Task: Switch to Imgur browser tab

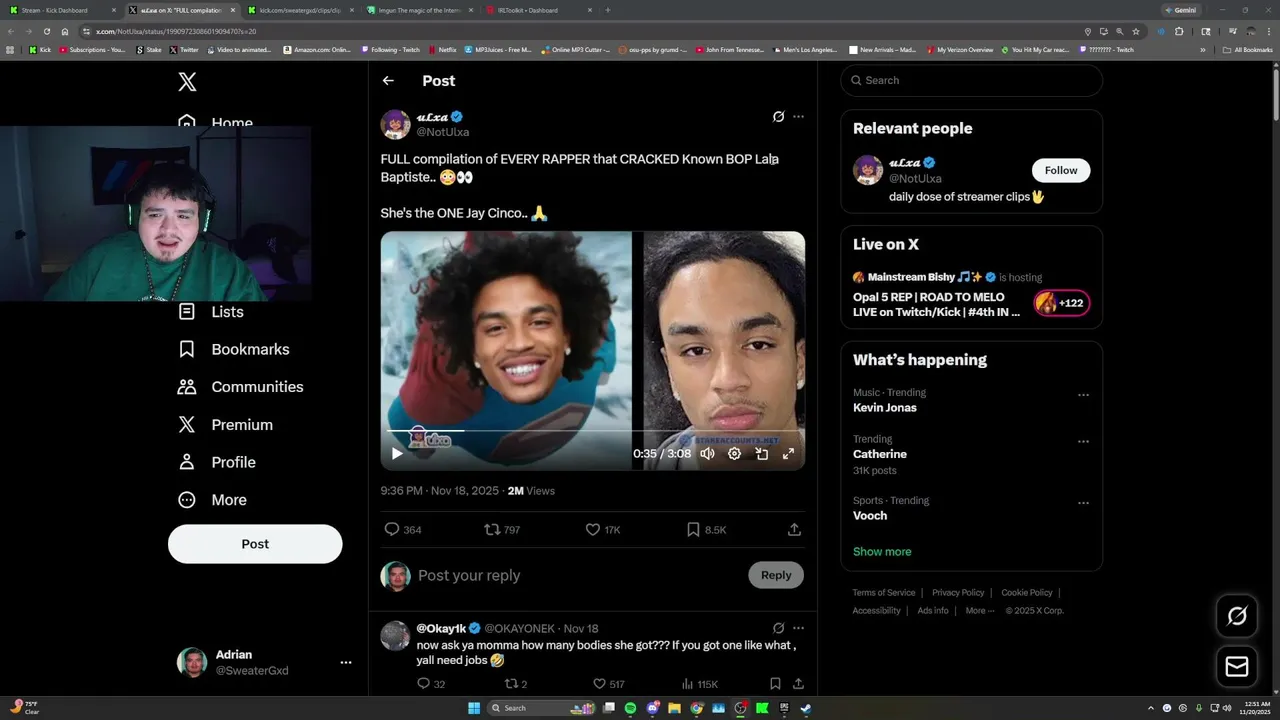Action: coord(418,10)
